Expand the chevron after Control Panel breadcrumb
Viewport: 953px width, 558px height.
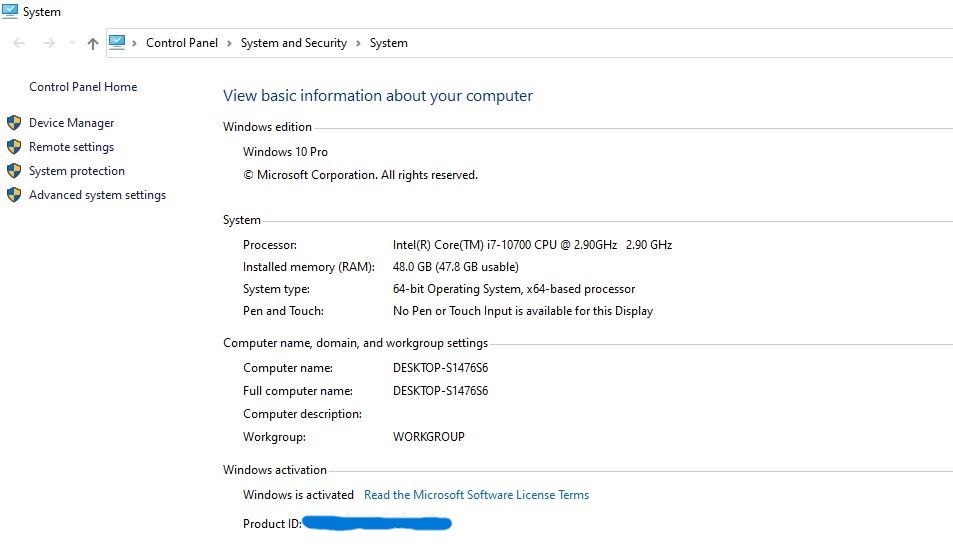229,43
